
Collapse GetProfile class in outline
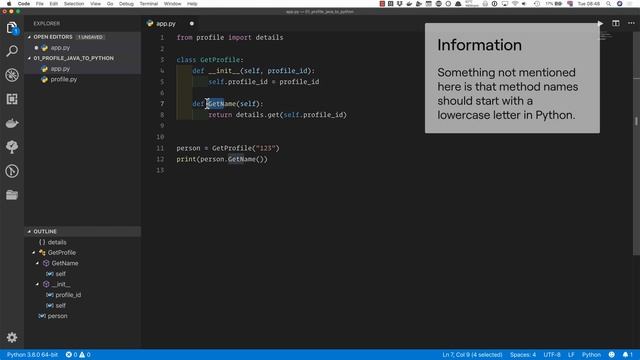[x=33, y=253]
